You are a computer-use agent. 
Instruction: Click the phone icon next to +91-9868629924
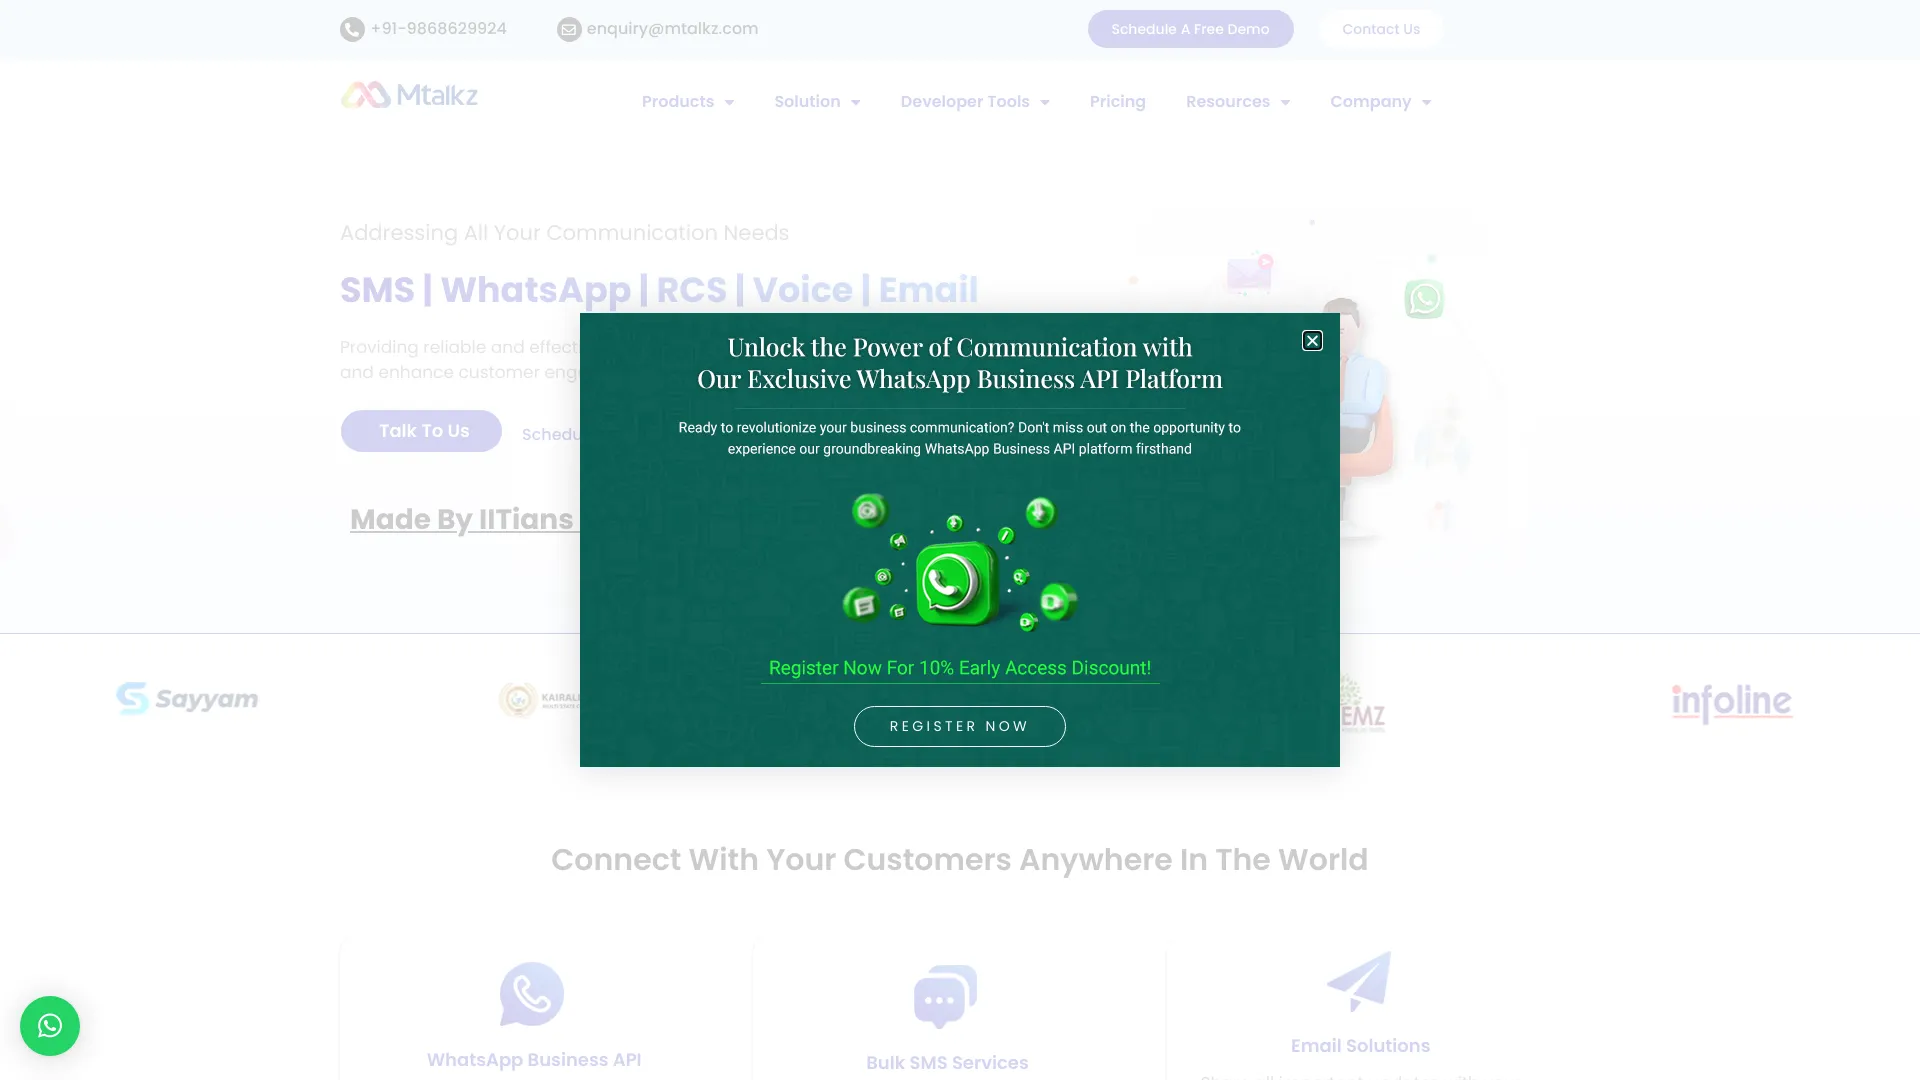(352, 29)
